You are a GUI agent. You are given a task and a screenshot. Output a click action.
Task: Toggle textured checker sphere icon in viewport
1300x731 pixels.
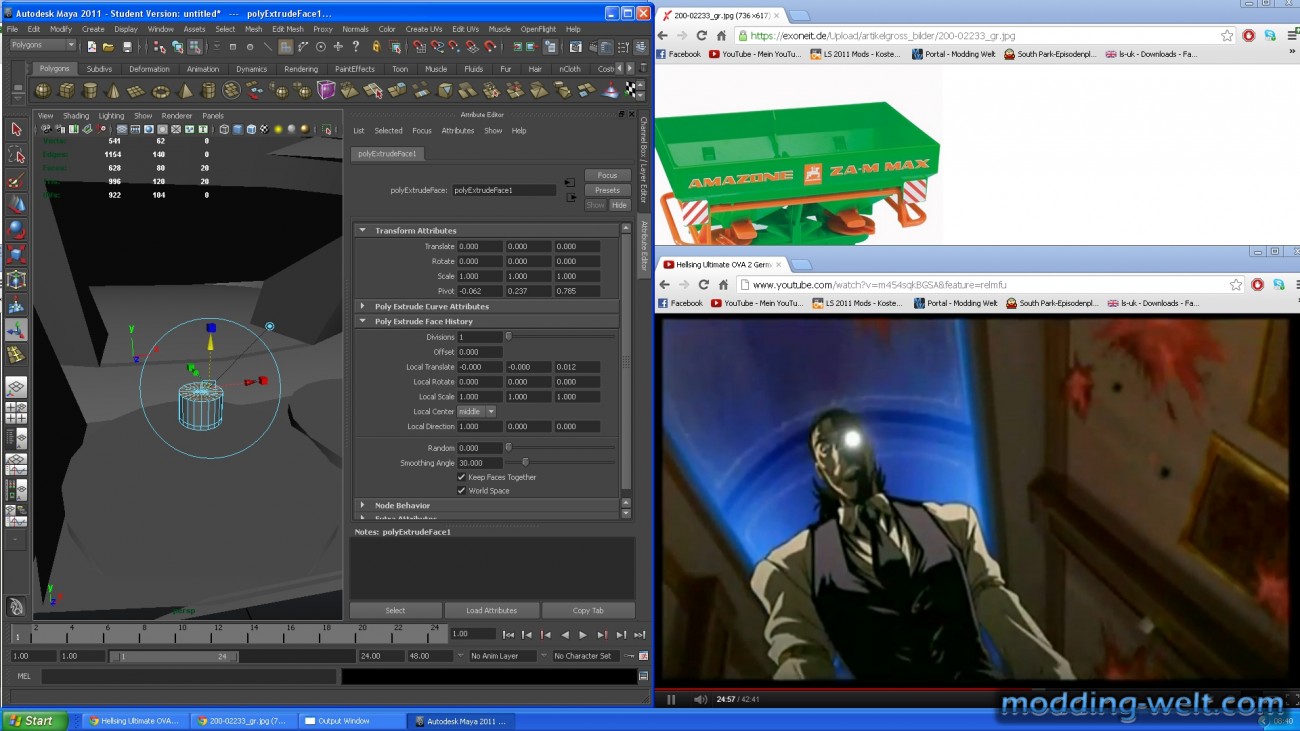click(264, 129)
